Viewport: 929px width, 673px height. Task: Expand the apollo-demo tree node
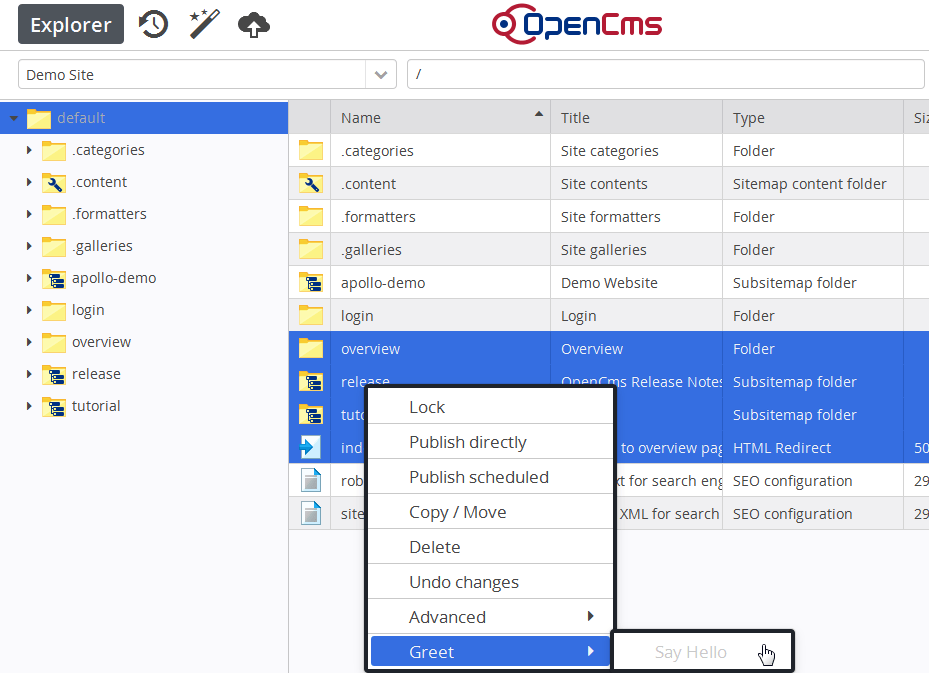(x=28, y=278)
